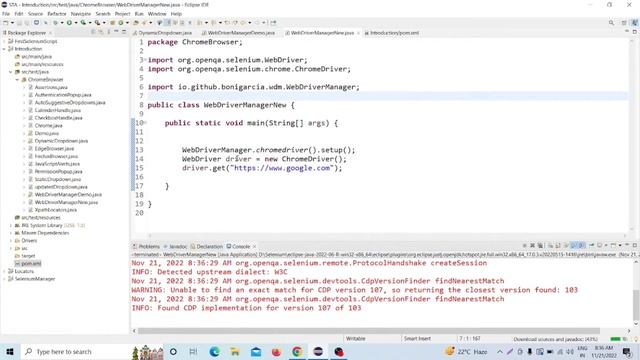Expand JRE System Library node

click(x=11, y=225)
